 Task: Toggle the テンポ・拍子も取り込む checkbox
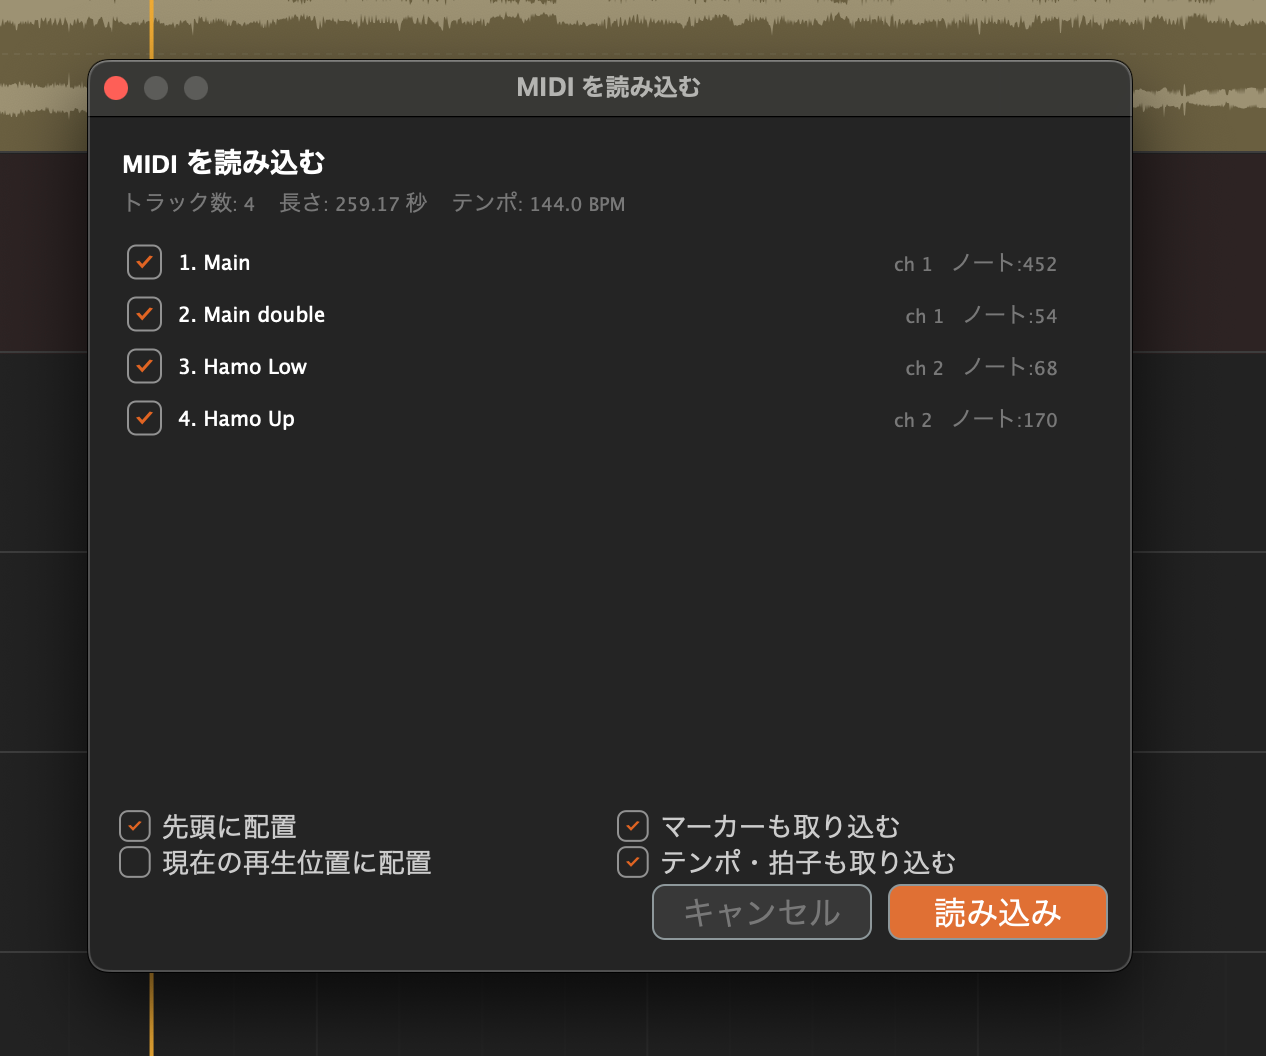(633, 862)
